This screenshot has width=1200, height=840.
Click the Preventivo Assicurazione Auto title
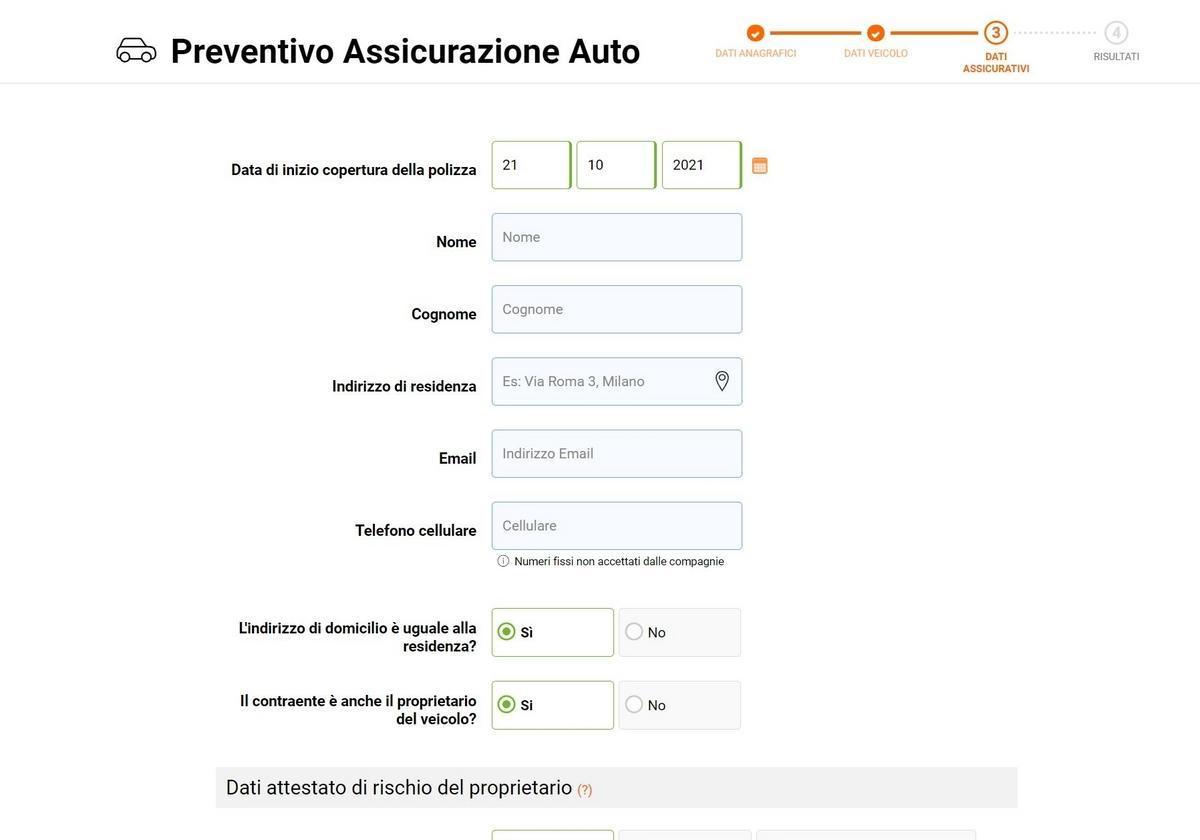pyautogui.click(x=405, y=51)
